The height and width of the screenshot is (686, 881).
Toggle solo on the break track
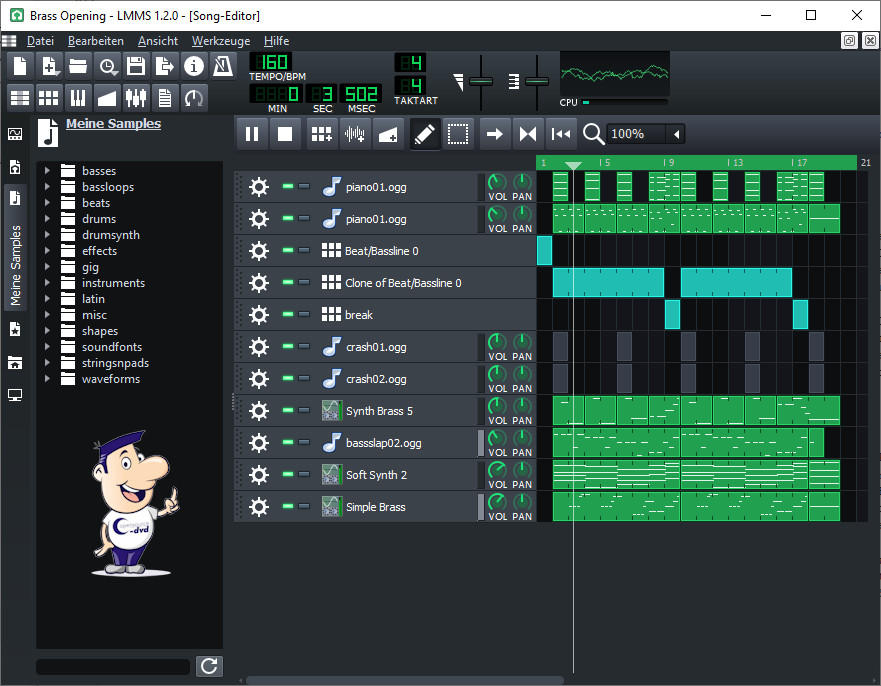(304, 315)
